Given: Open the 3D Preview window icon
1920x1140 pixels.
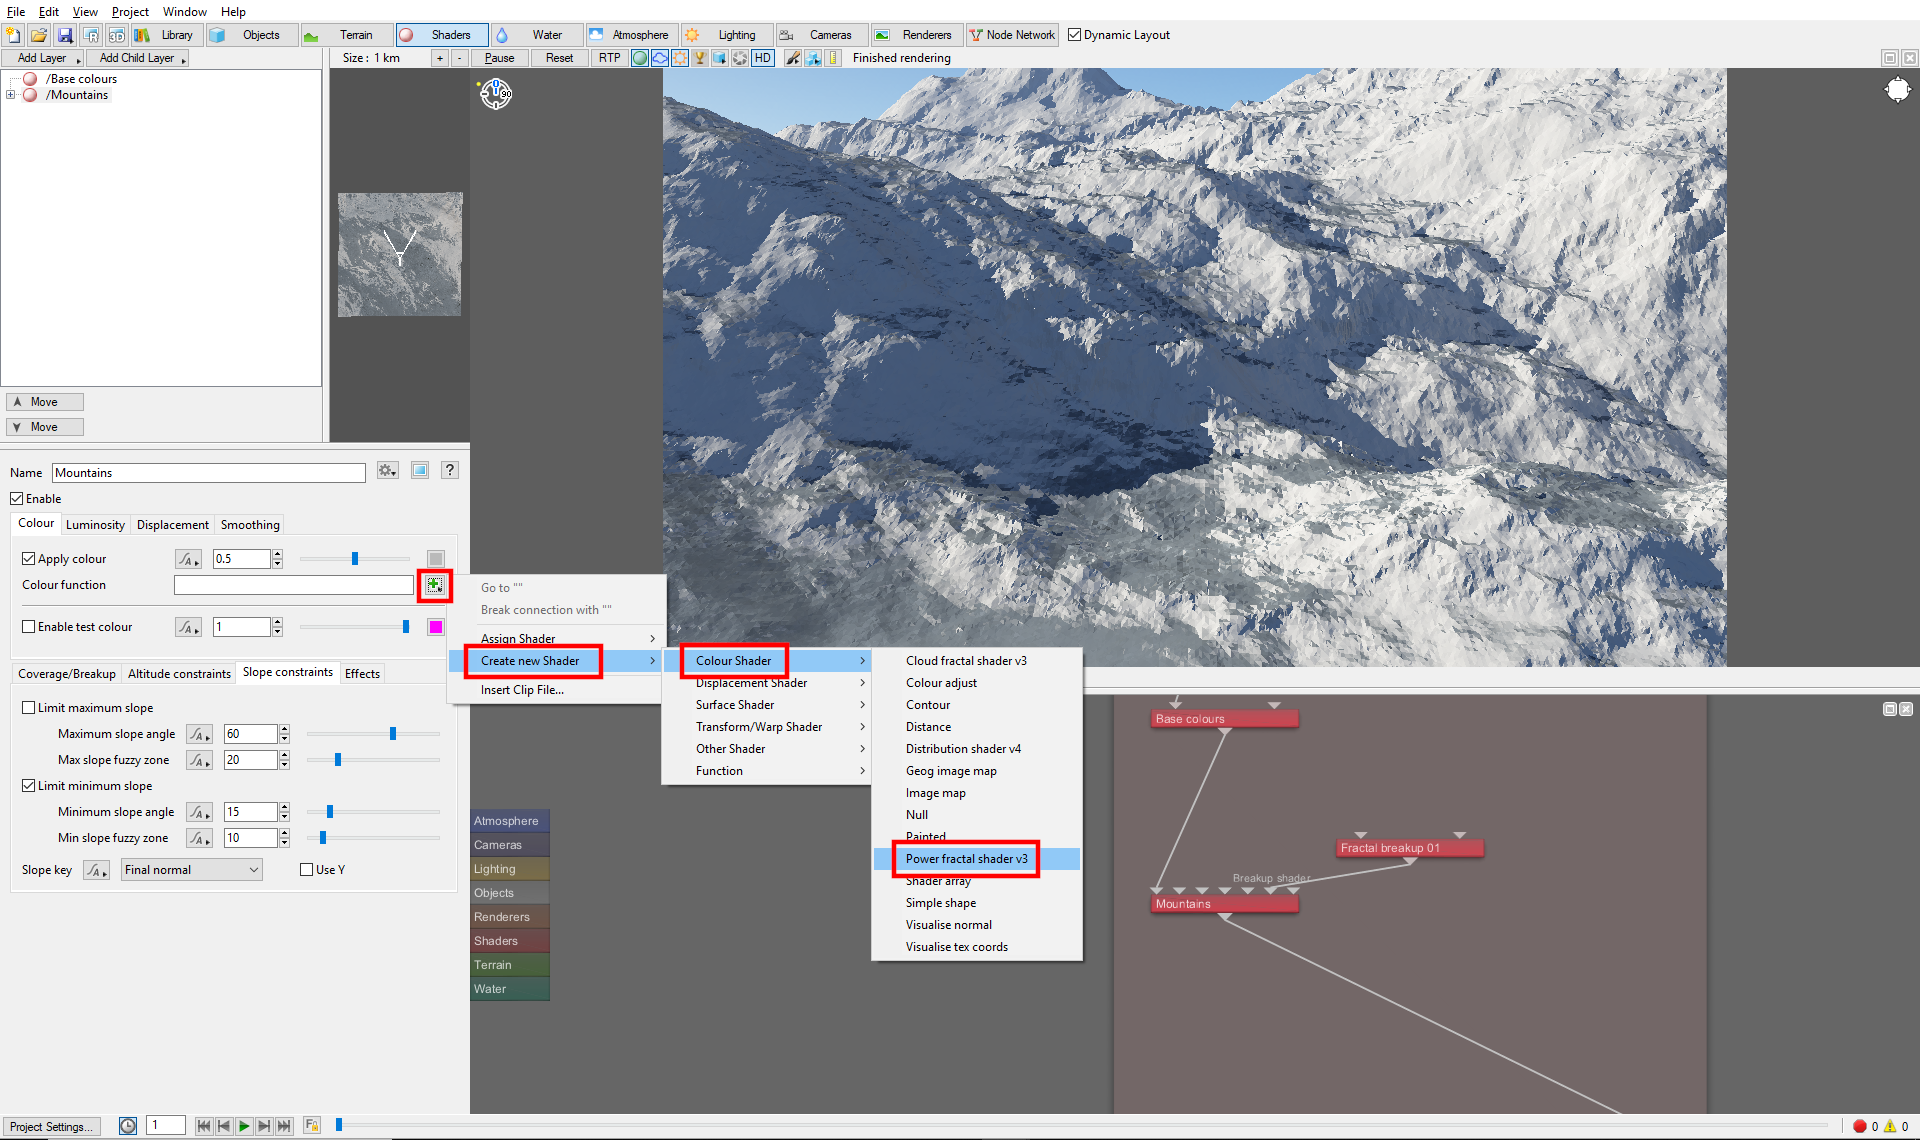Looking at the screenshot, I should (117, 35).
